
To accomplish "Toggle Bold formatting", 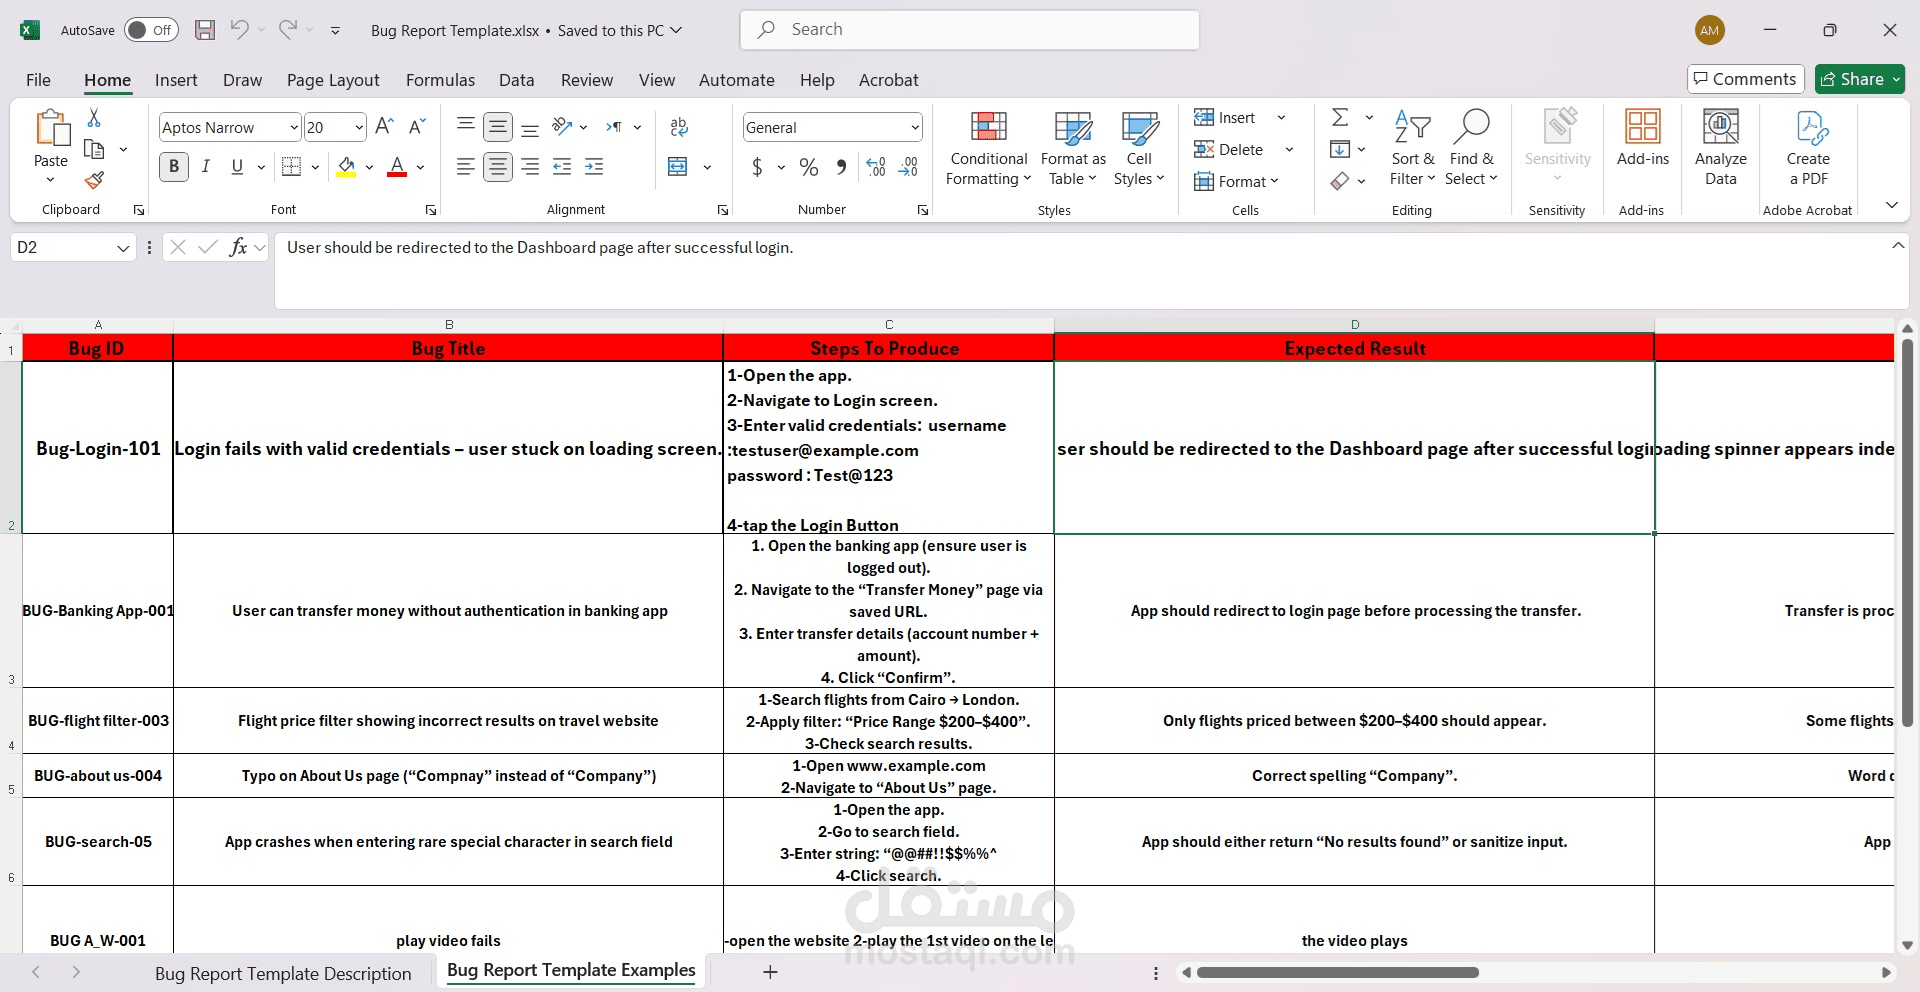I will point(174,167).
